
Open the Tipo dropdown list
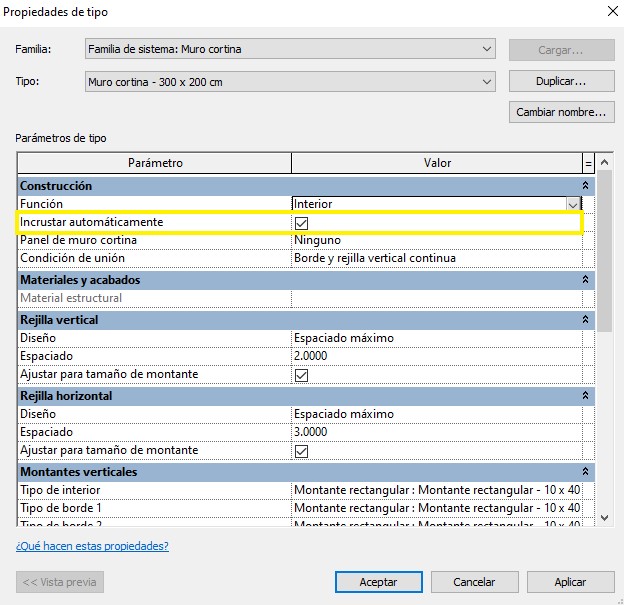click(x=486, y=81)
